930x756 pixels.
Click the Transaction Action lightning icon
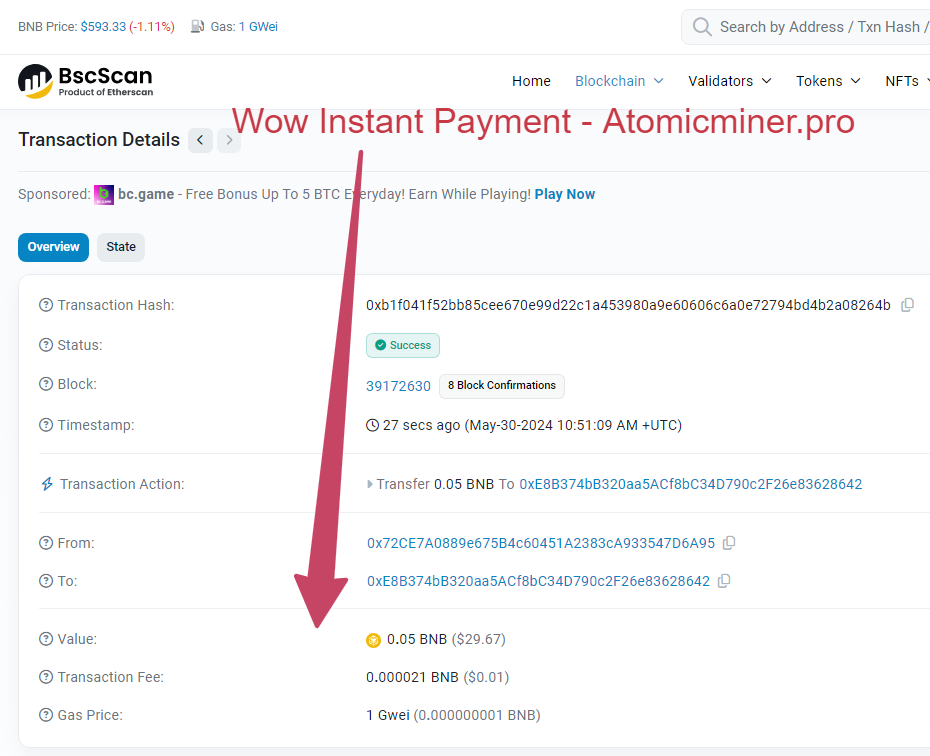coord(47,484)
